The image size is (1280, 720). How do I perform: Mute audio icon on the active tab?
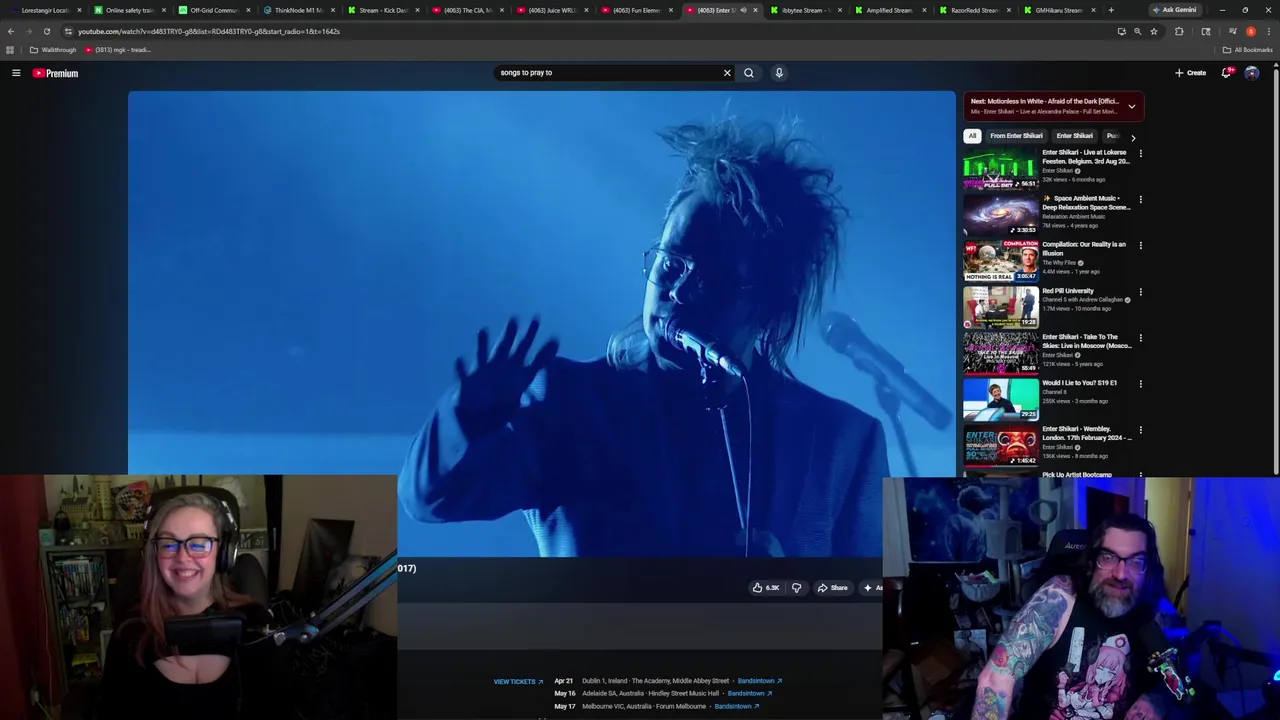pyautogui.click(x=743, y=10)
